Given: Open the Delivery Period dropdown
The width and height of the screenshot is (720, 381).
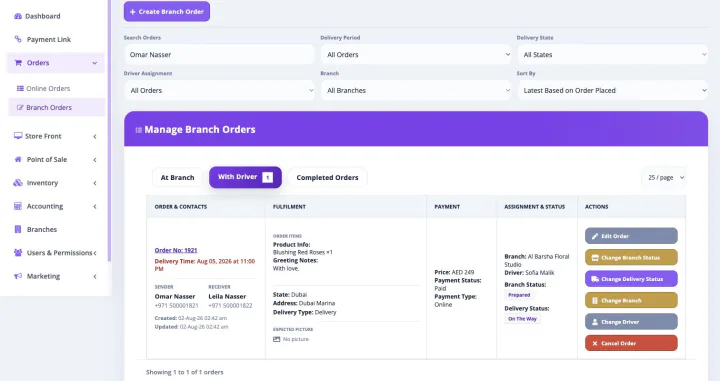Looking at the screenshot, I should pos(416,55).
